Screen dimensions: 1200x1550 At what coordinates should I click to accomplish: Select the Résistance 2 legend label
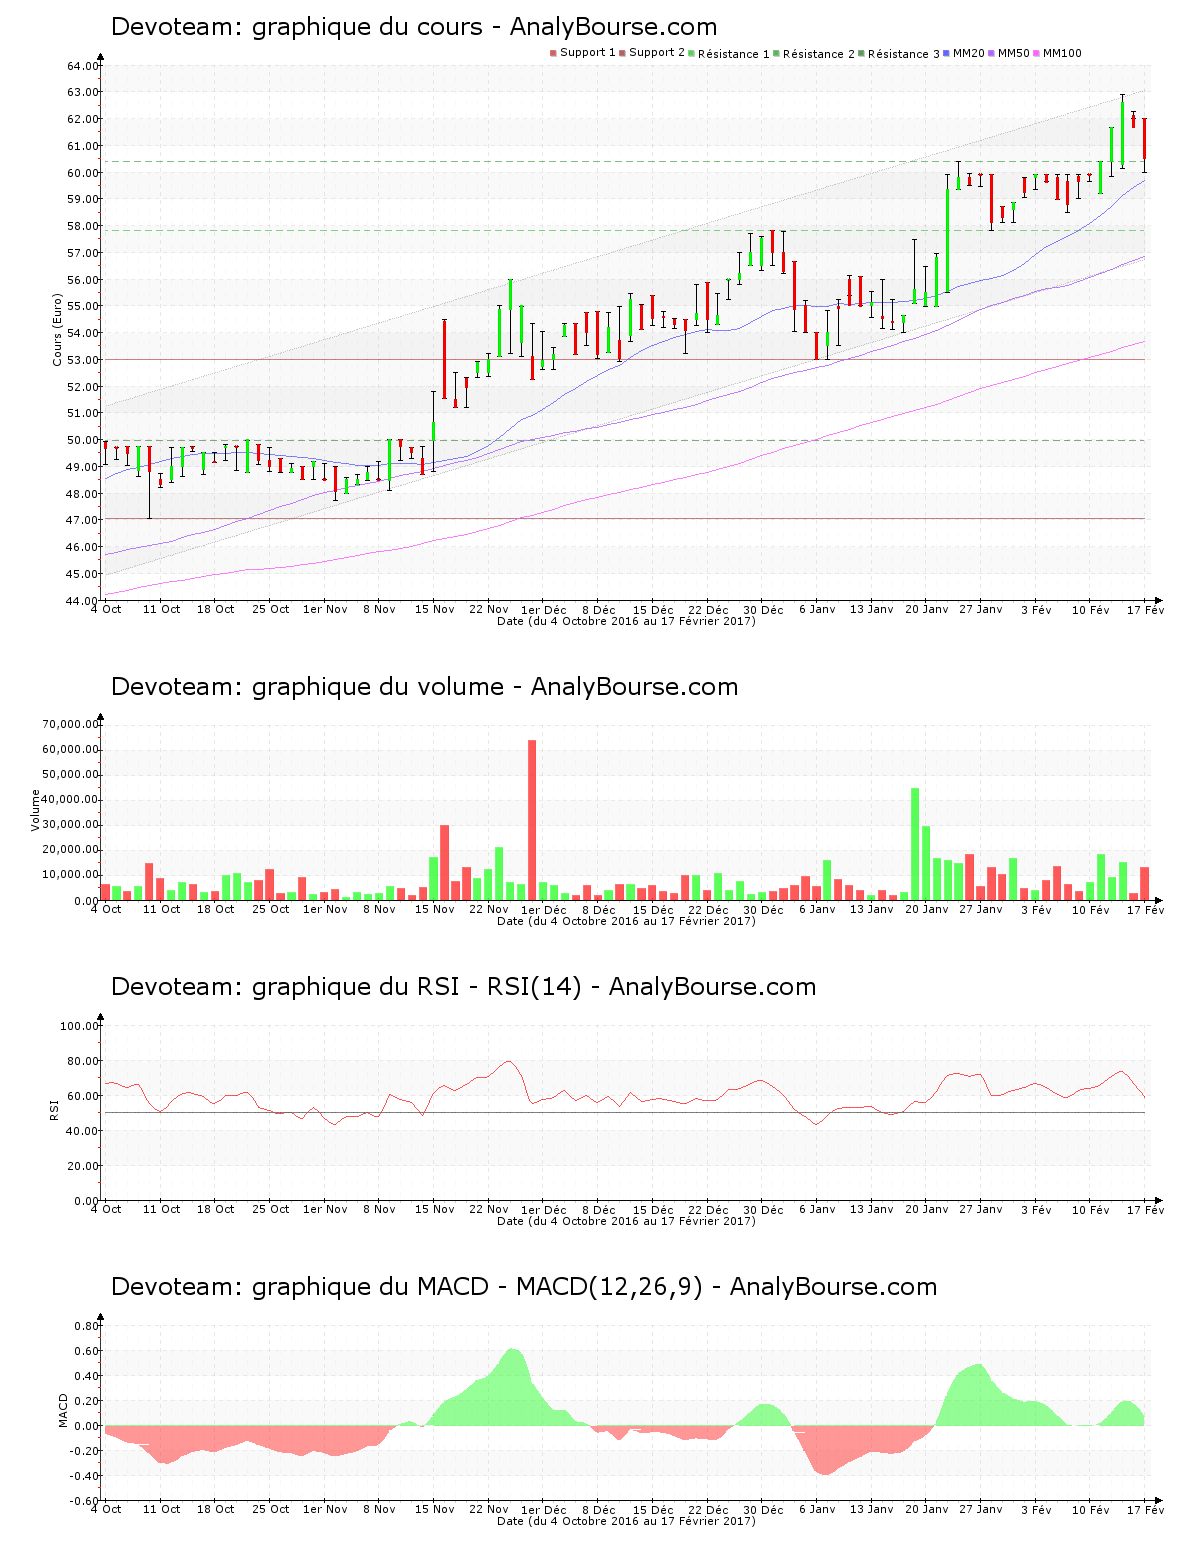coord(819,54)
